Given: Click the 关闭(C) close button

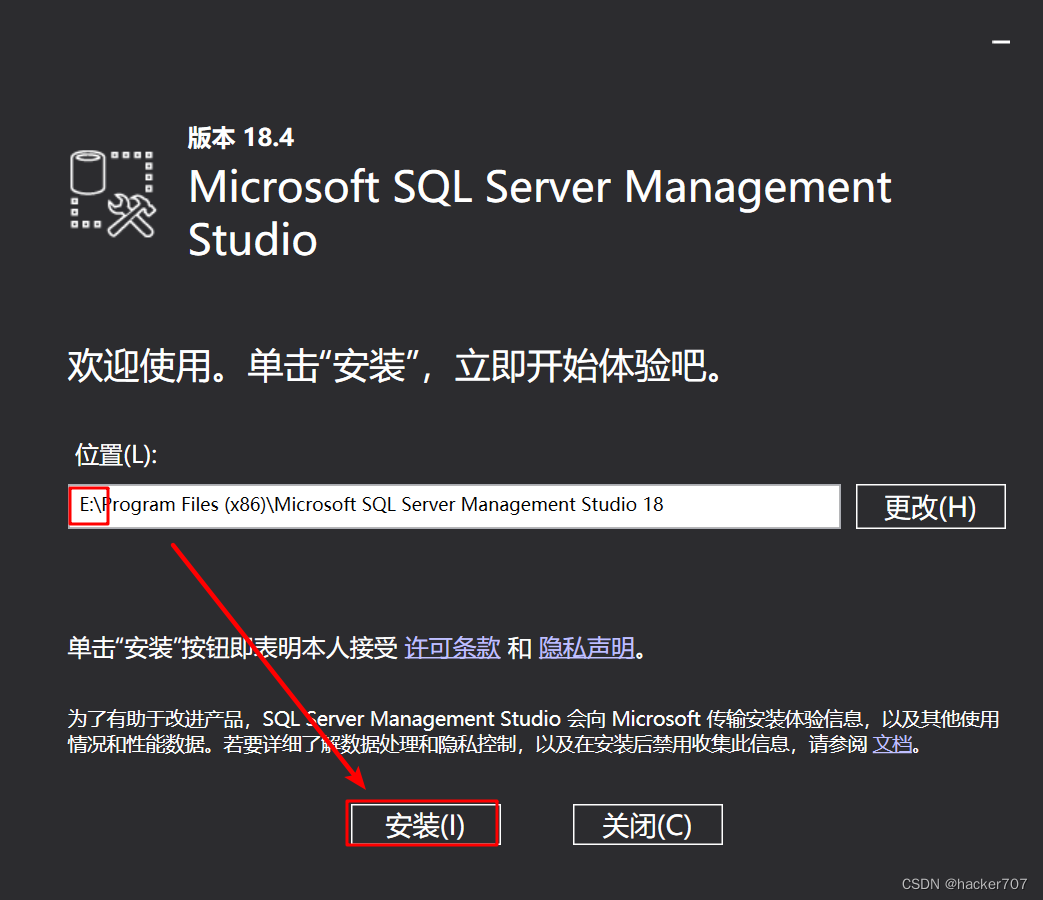Looking at the screenshot, I should (x=647, y=825).
